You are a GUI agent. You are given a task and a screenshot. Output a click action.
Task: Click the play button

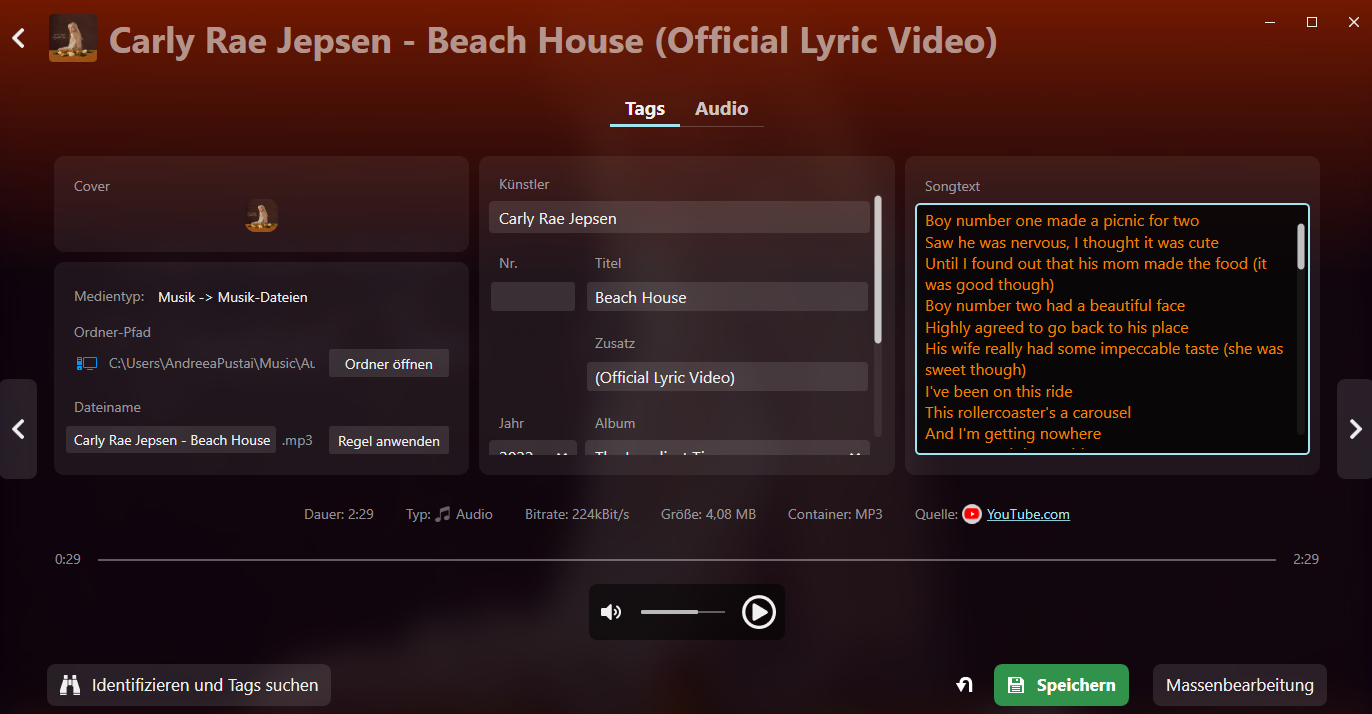coord(759,612)
